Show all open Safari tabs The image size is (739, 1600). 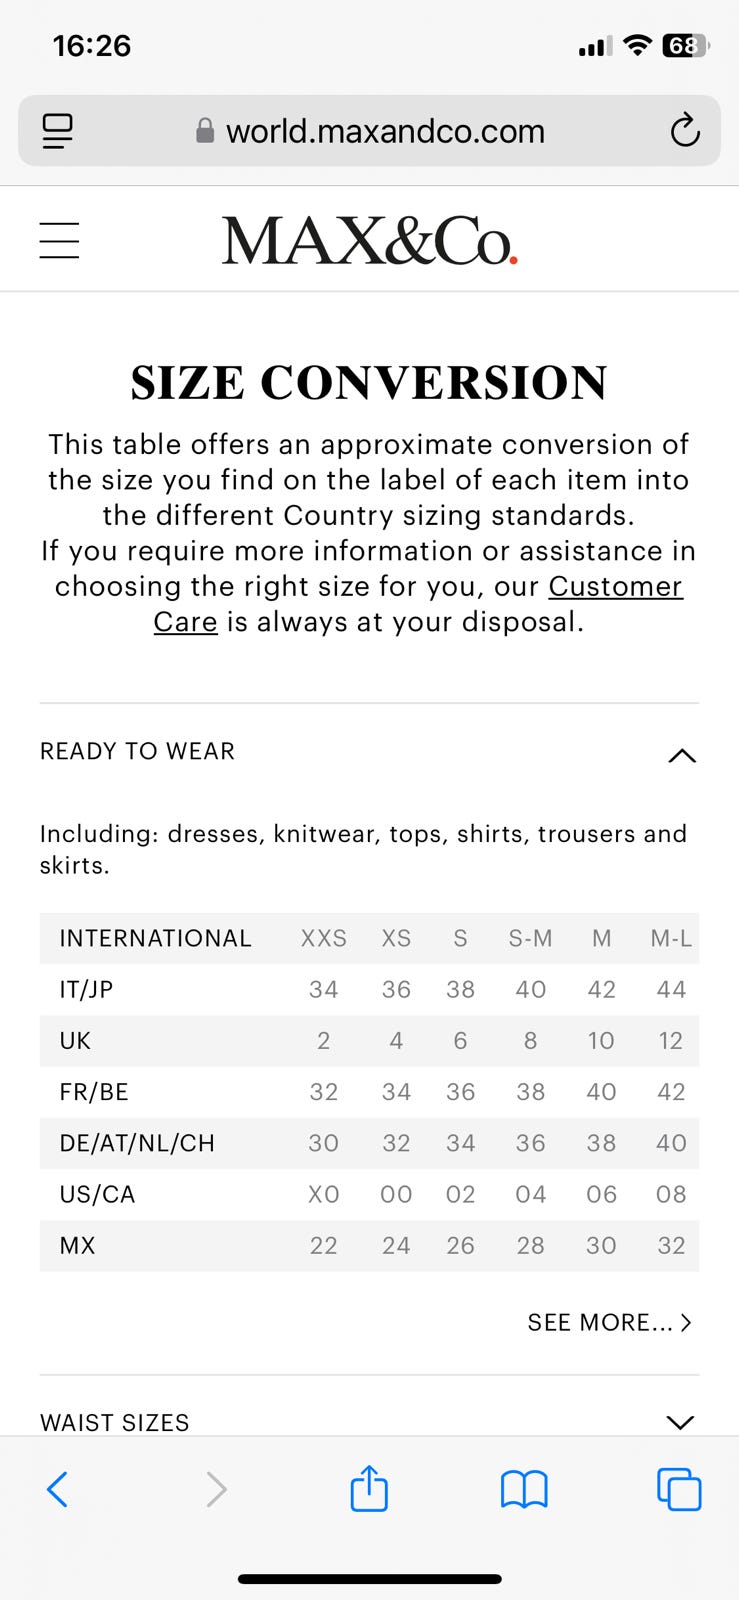(x=679, y=1489)
